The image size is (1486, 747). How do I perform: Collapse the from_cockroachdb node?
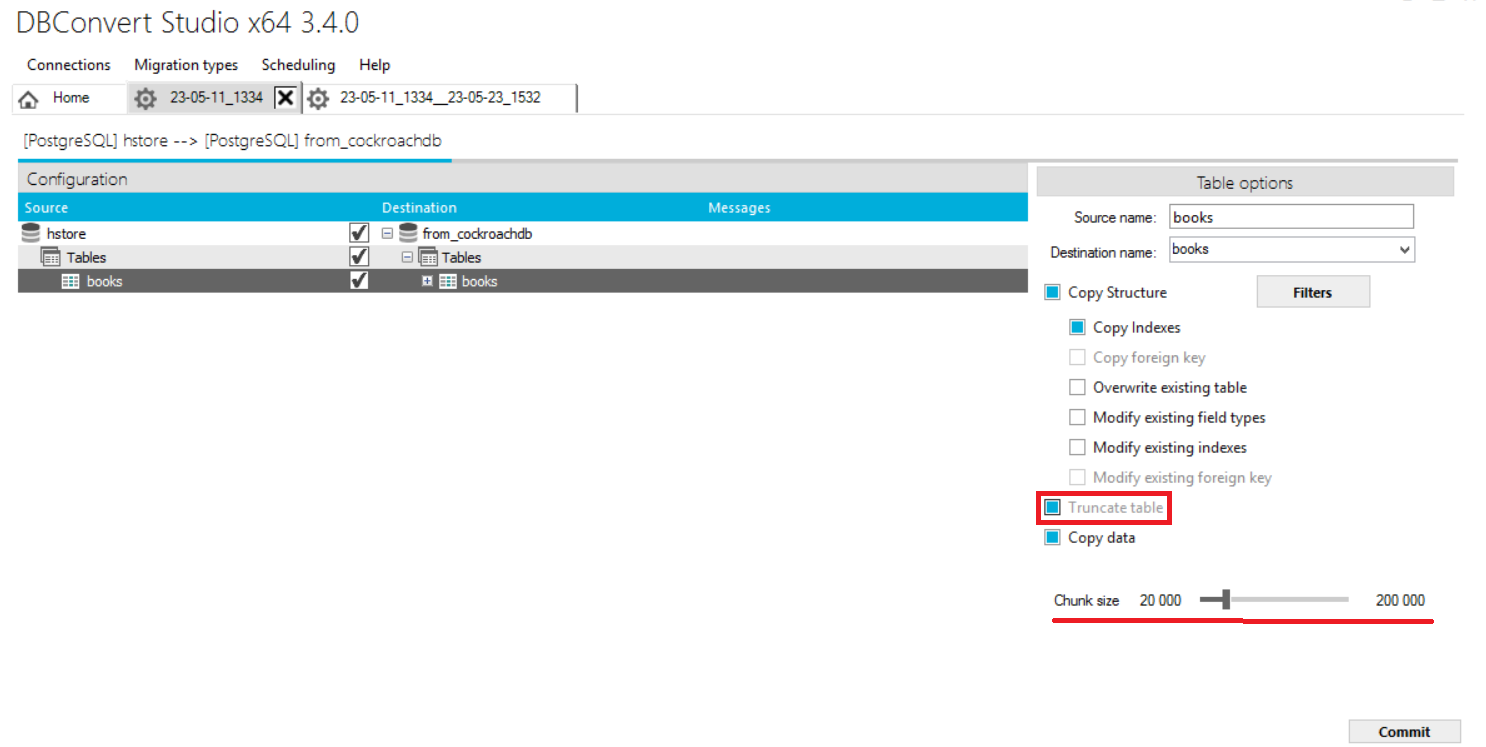pyautogui.click(x=388, y=234)
